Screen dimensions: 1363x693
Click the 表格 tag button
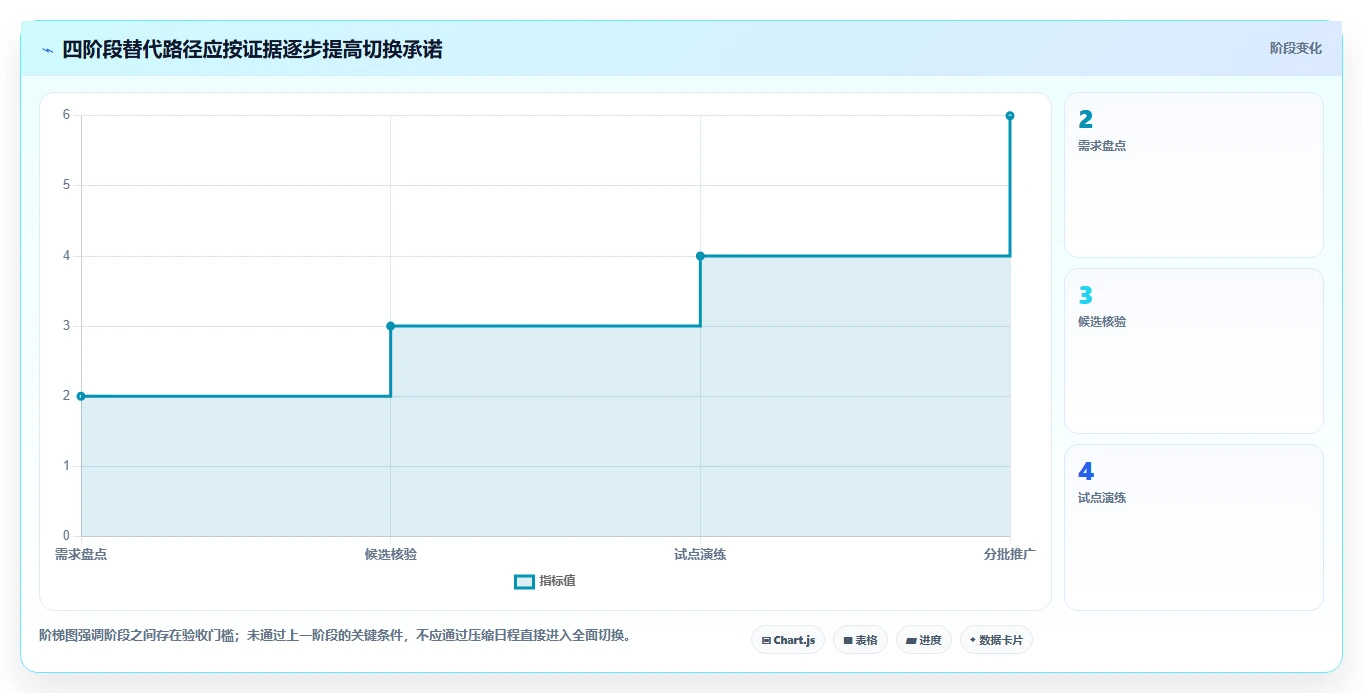coord(860,640)
